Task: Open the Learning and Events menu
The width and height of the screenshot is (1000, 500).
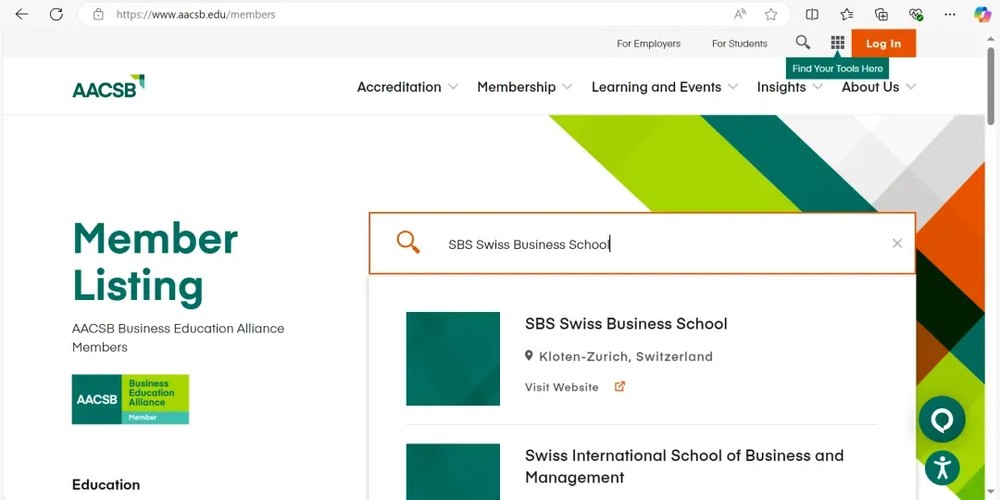Action: (x=656, y=87)
